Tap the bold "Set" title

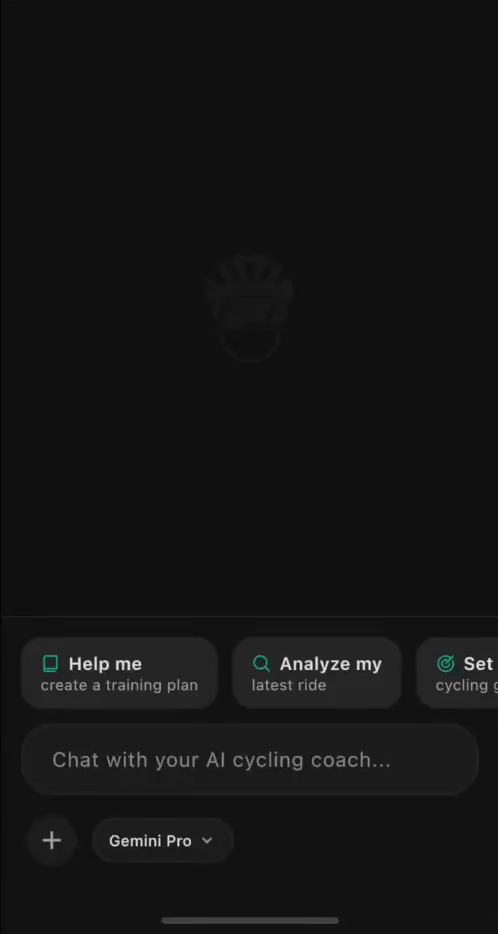click(478, 664)
